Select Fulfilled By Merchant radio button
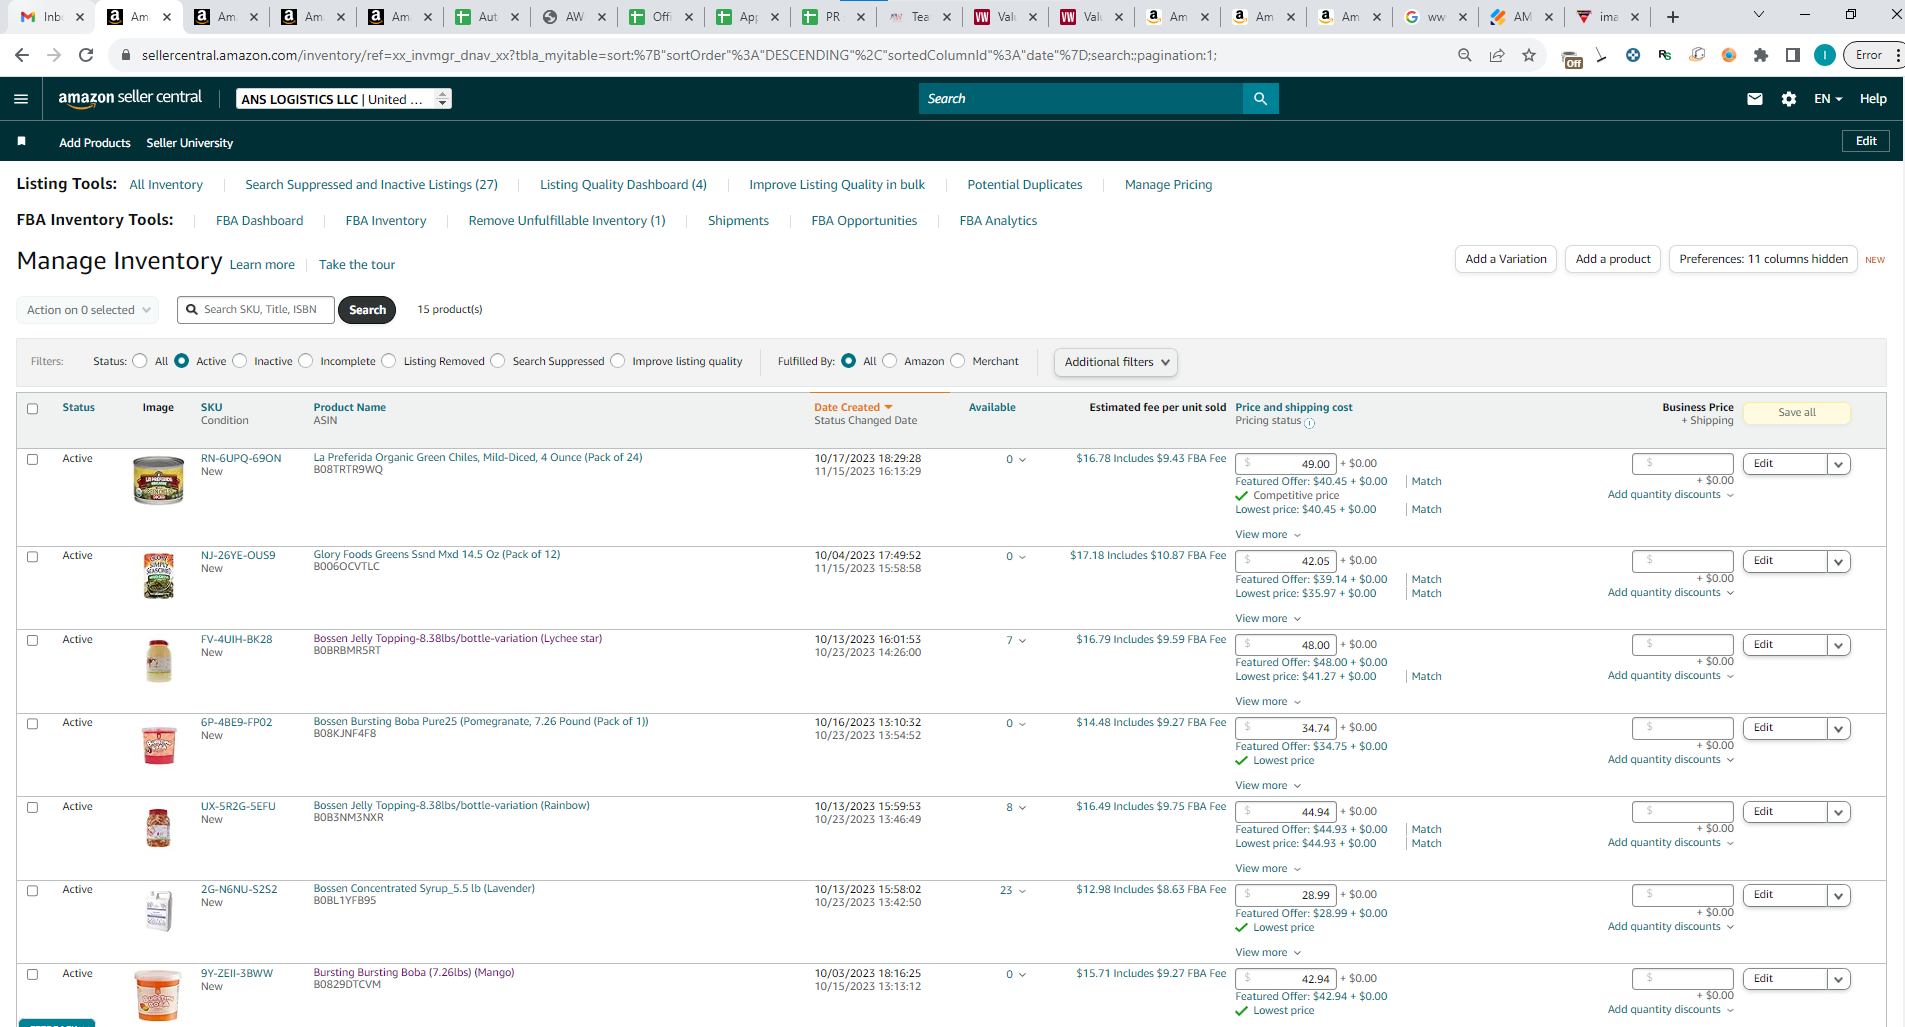This screenshot has width=1905, height=1027. point(958,361)
